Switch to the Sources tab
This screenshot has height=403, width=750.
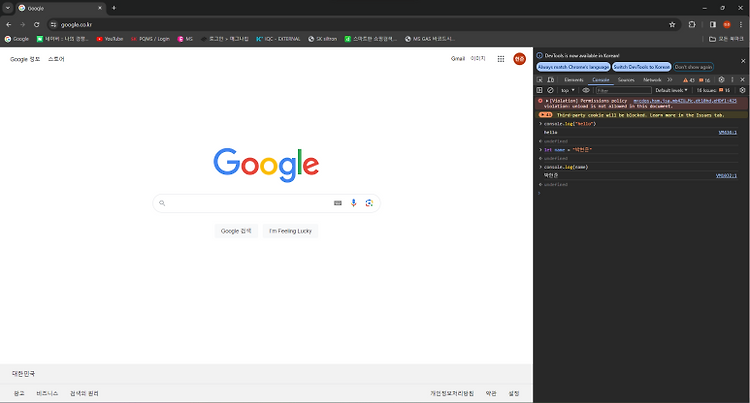point(626,80)
